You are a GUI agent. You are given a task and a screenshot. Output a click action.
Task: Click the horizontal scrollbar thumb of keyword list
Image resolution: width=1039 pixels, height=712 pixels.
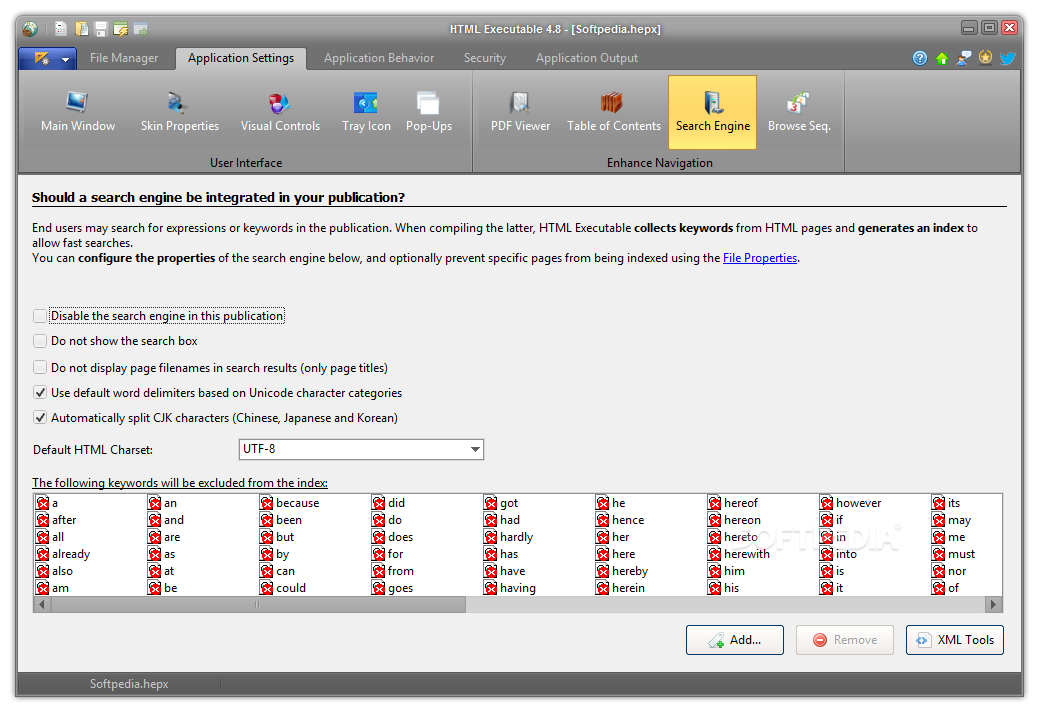tap(257, 604)
